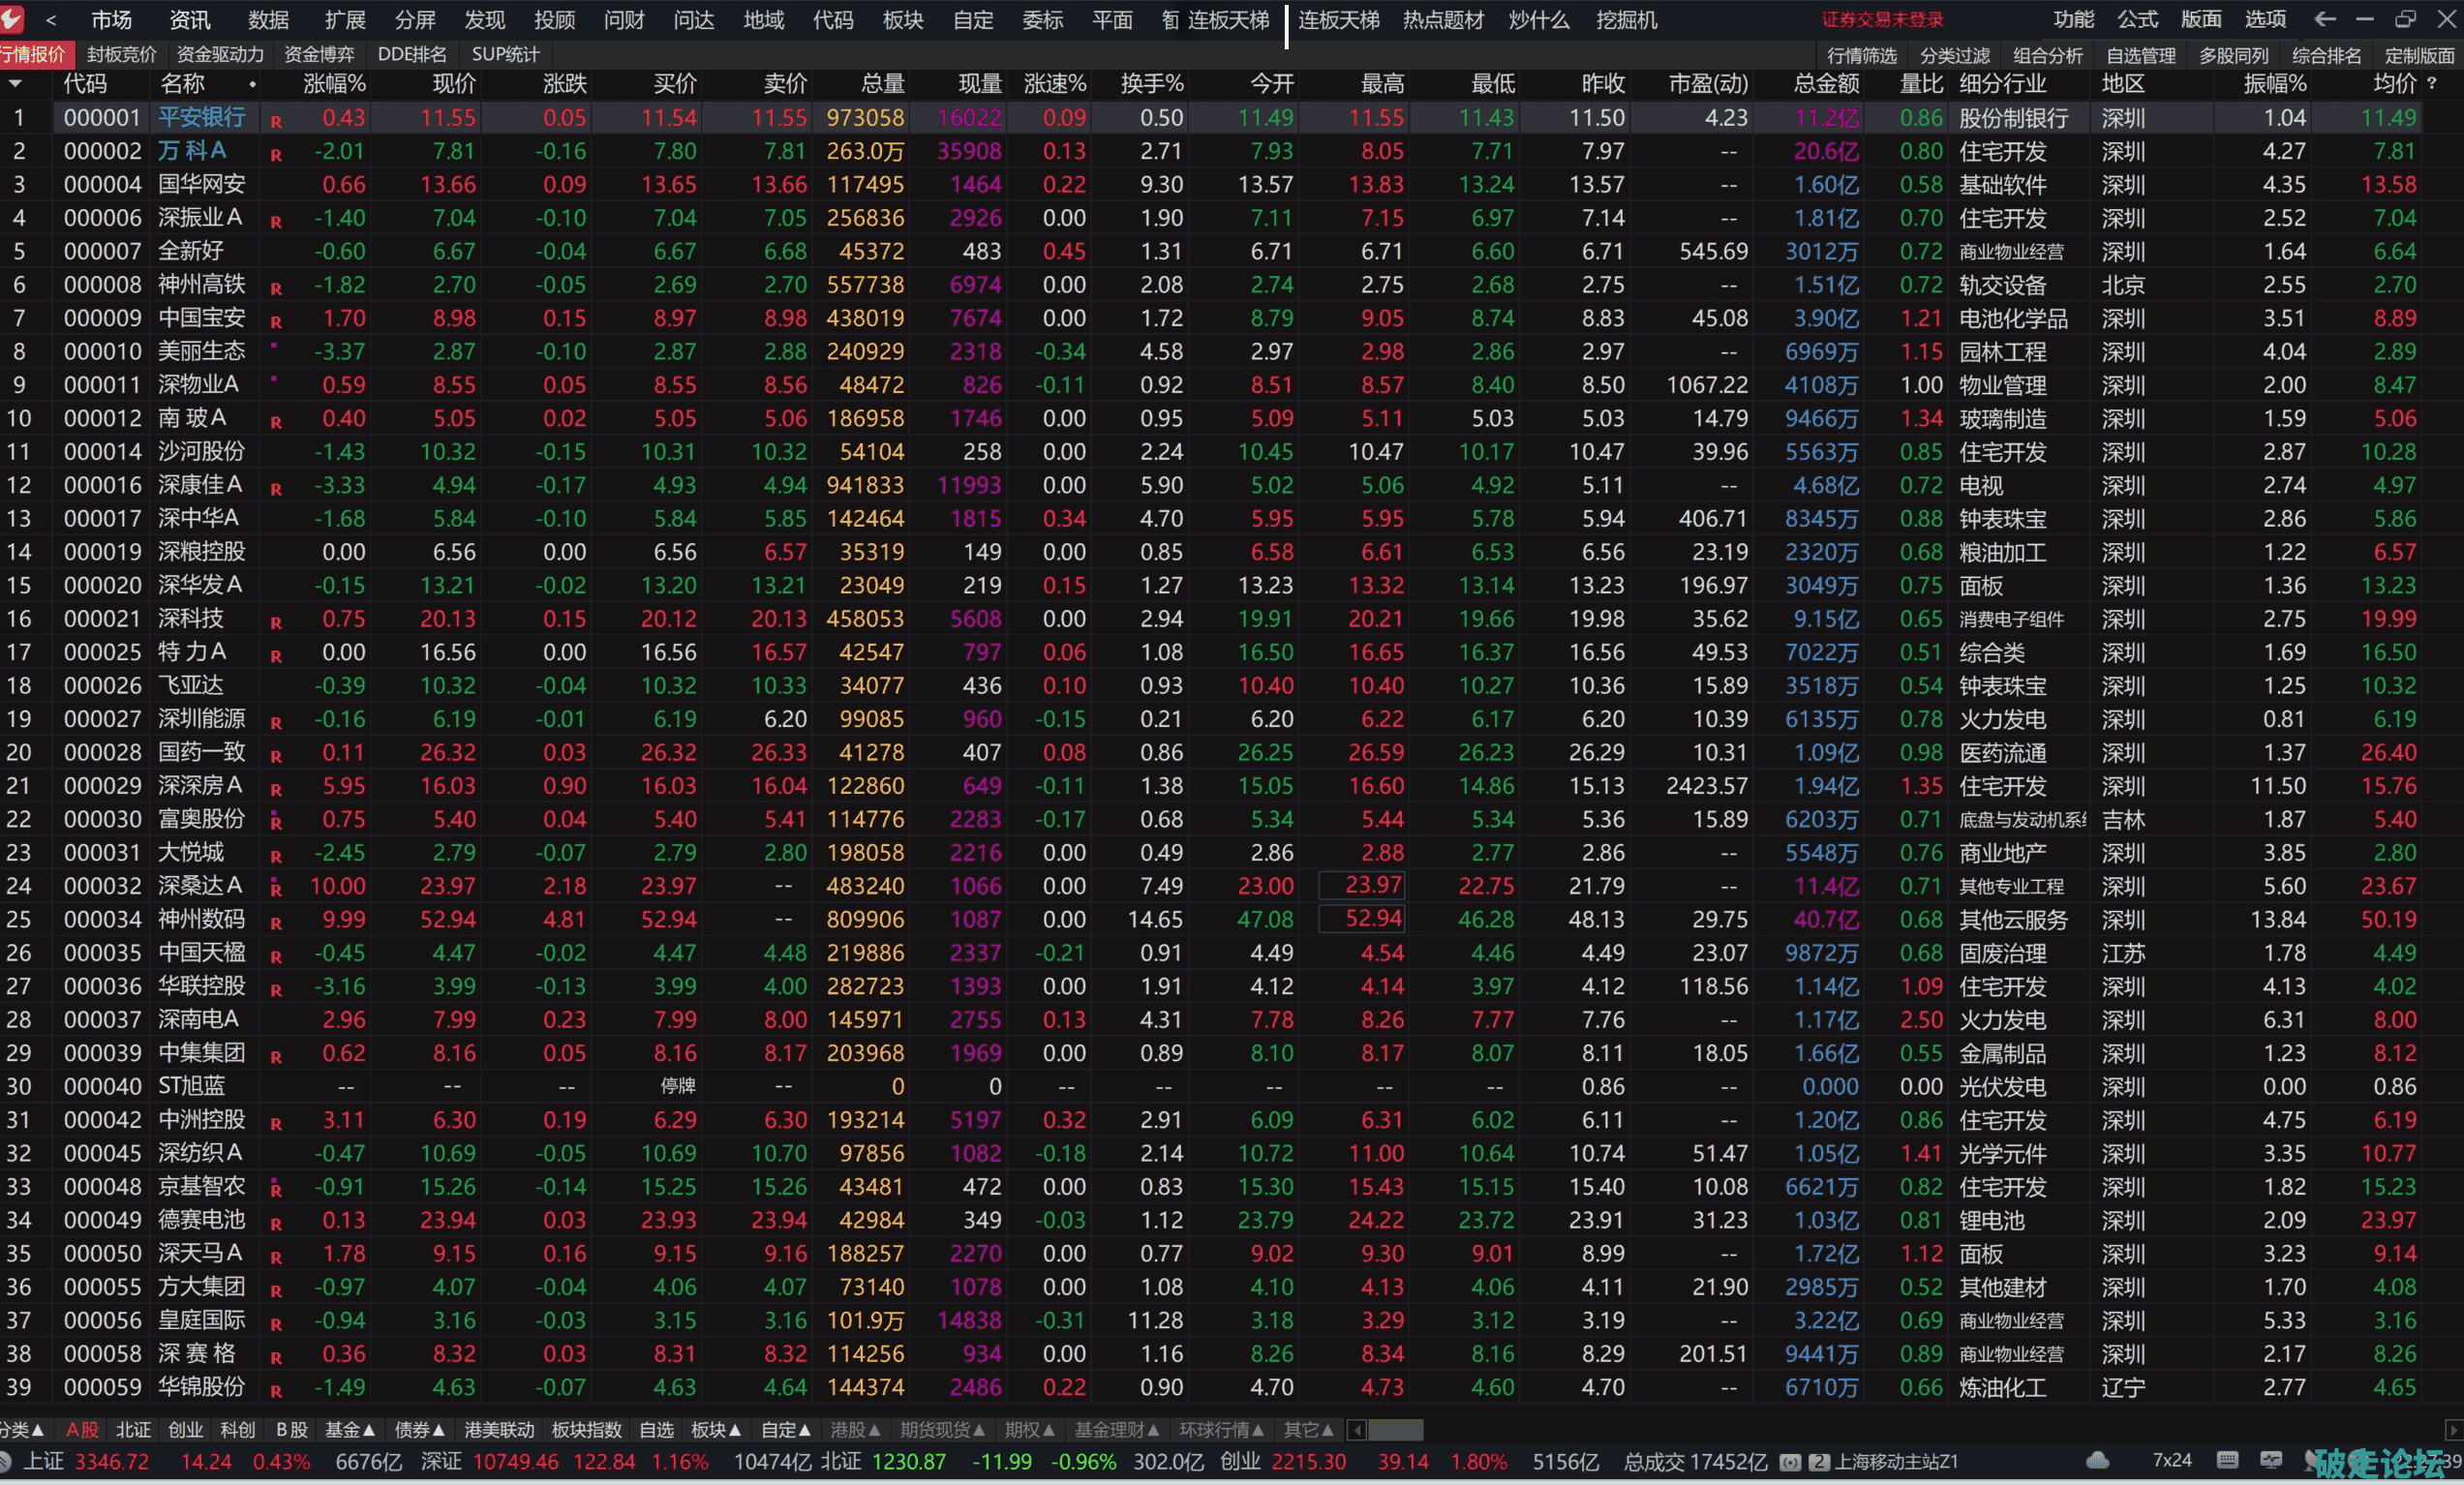Select the 神州数码 stock row
The image size is (2464, 1485).
pyautogui.click(x=201, y=919)
